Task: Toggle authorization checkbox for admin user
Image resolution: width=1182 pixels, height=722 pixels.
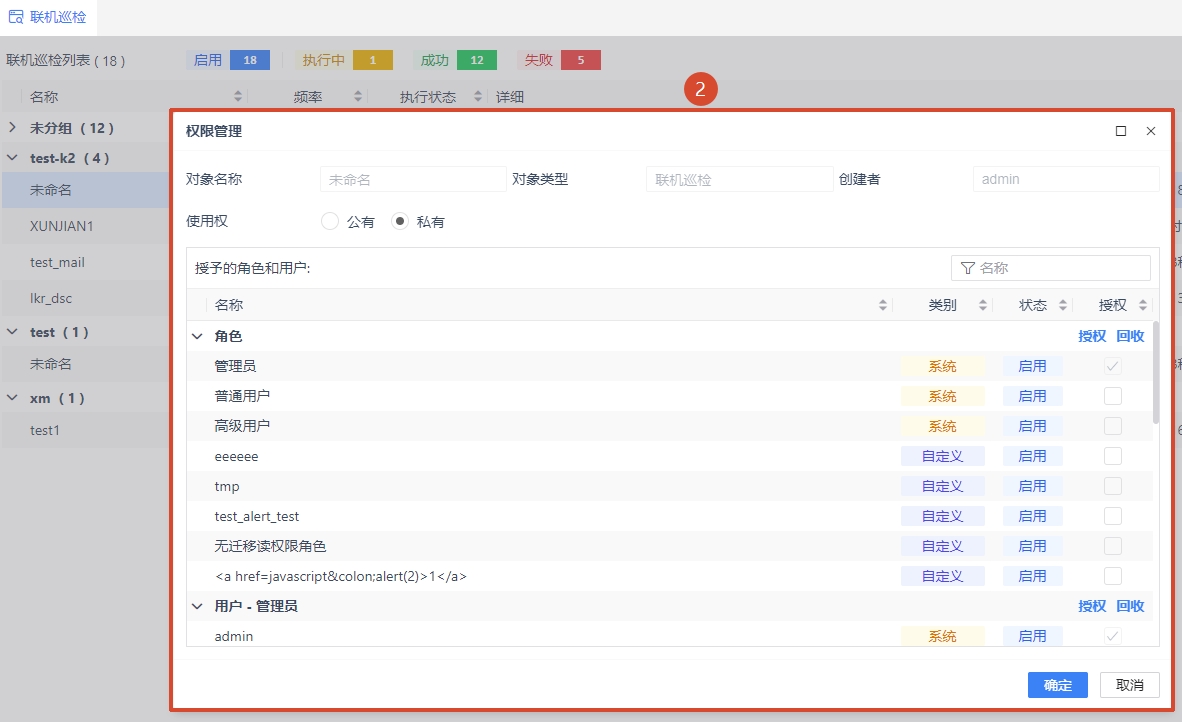Action: pyautogui.click(x=1113, y=636)
